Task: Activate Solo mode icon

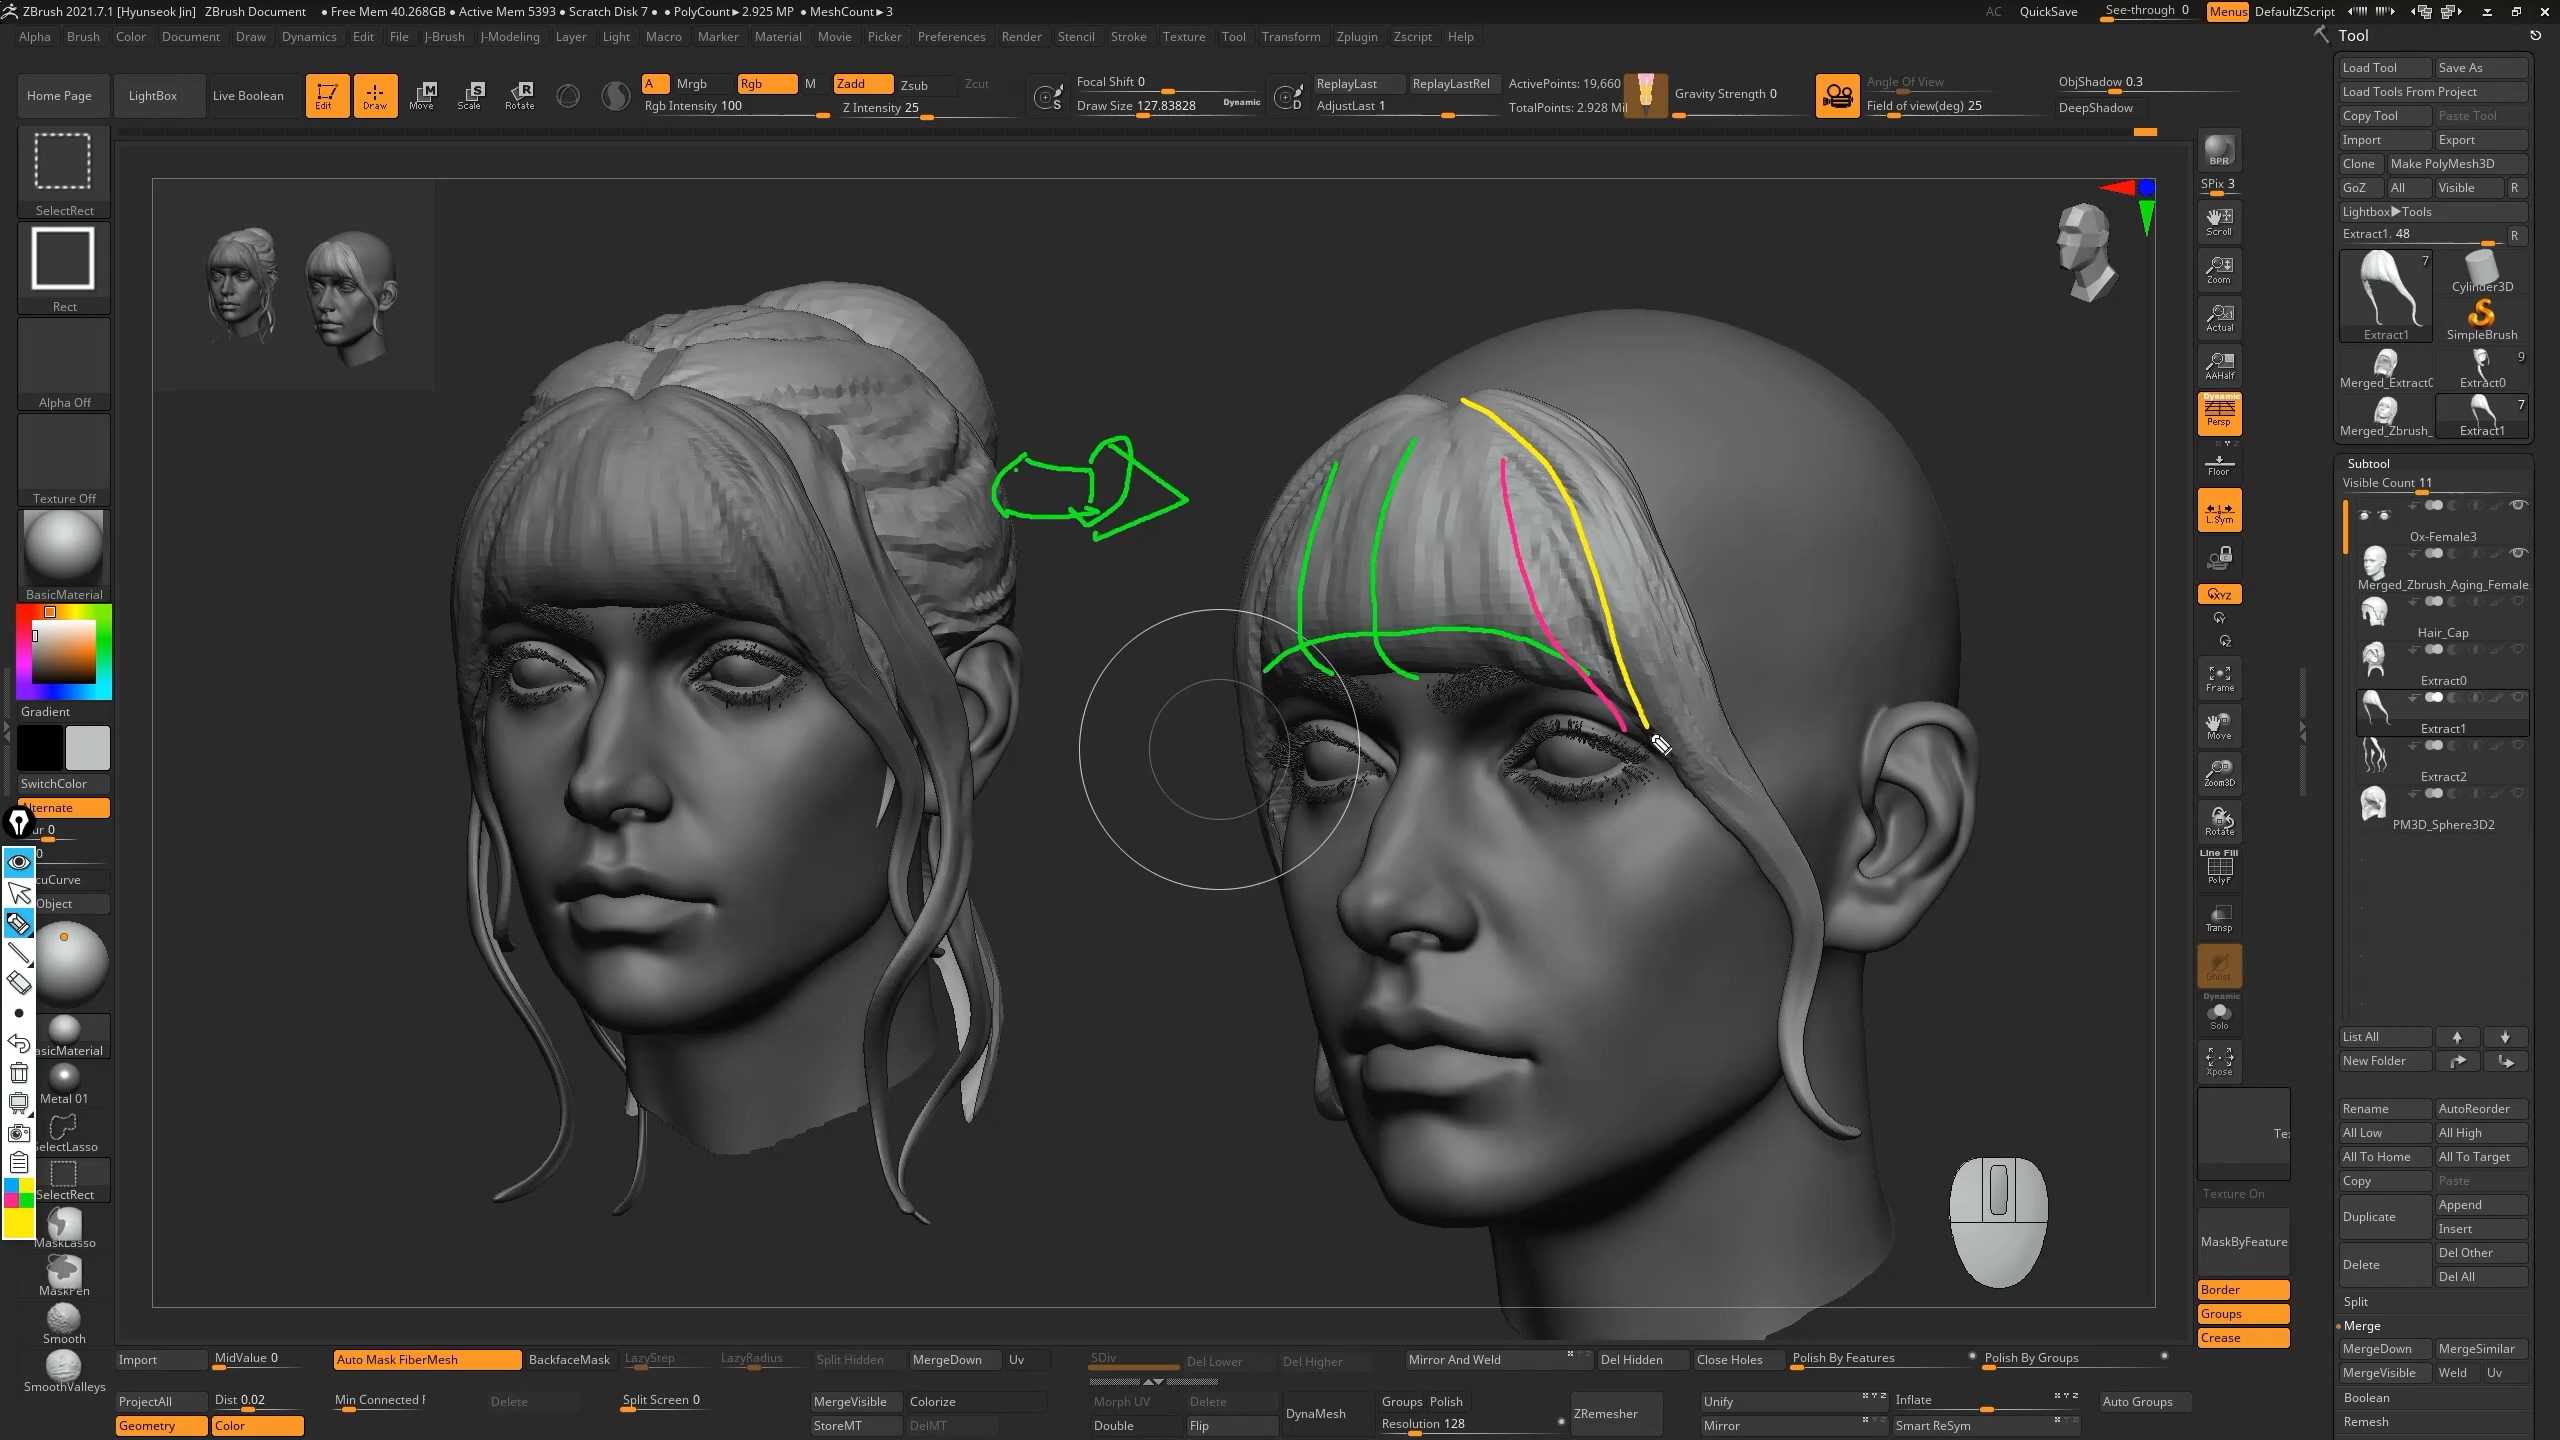Action: [2219, 1015]
